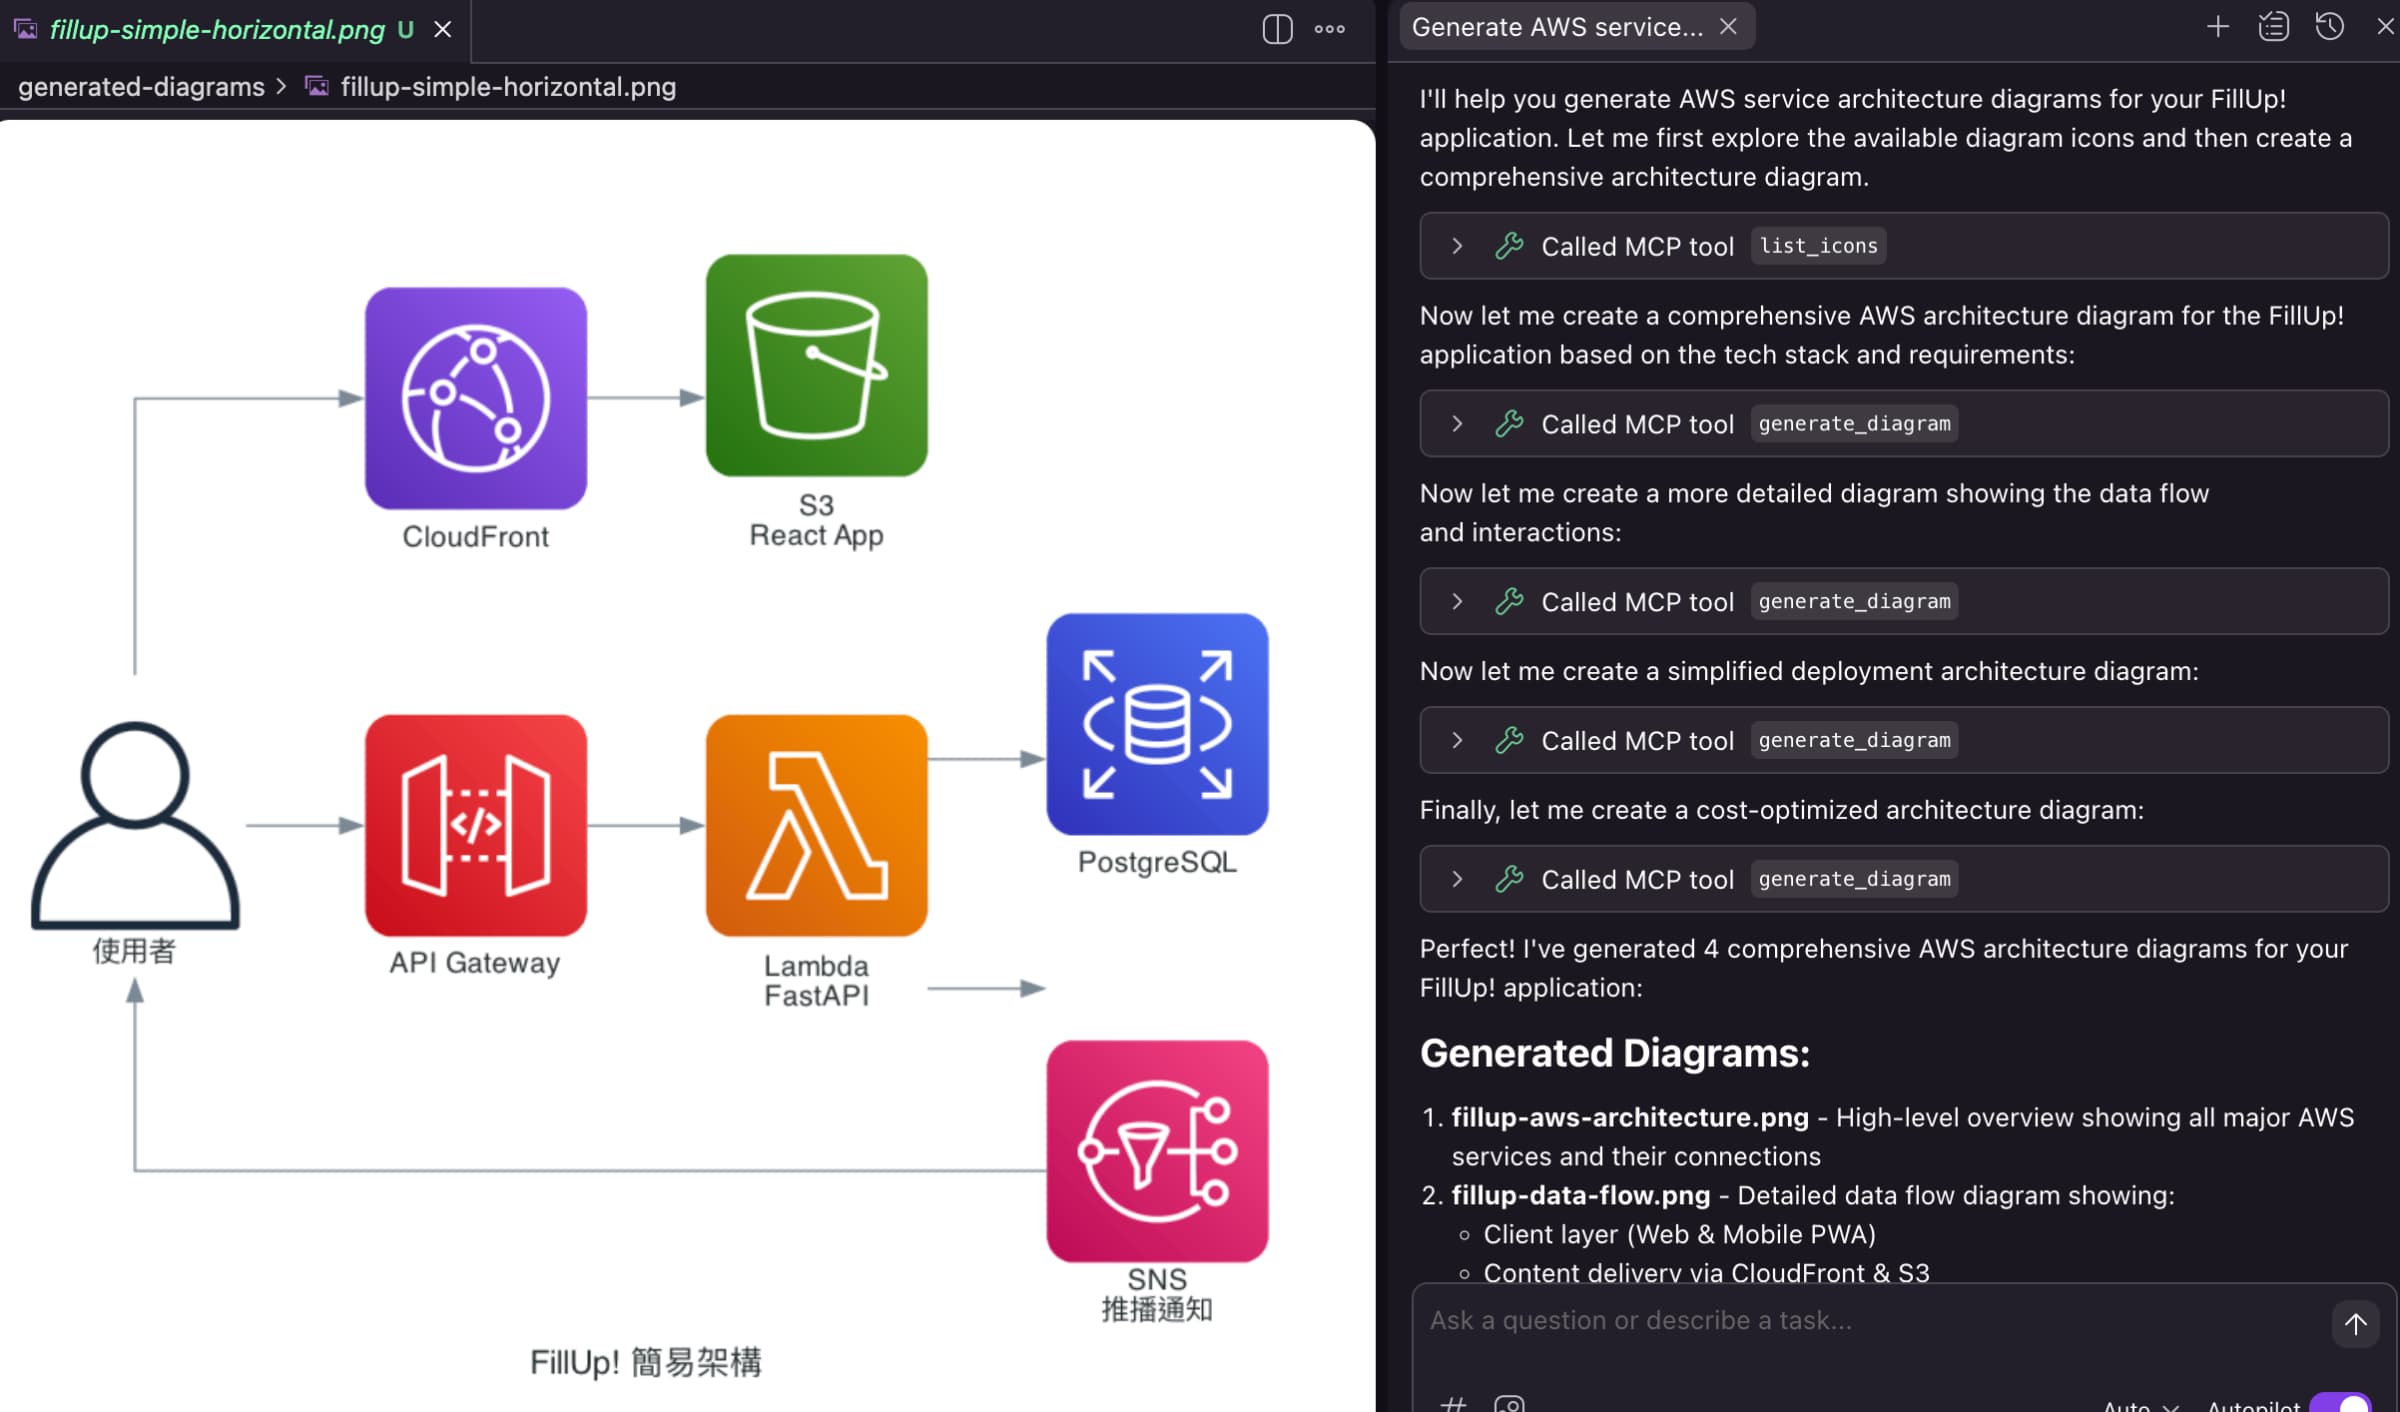This screenshot has width=2400, height=1412.
Task: Click the hashtag context icon in chat input
Action: 1455,1403
